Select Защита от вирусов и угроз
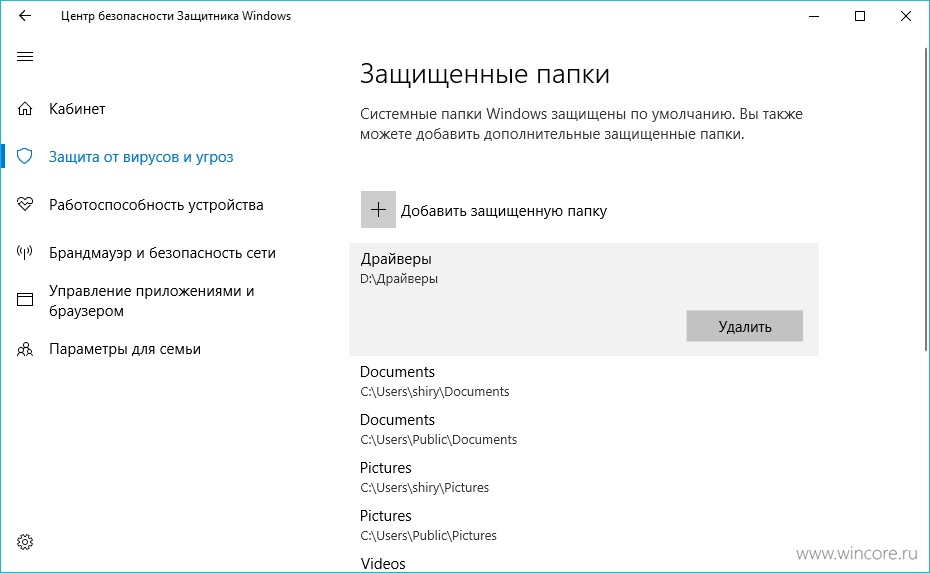The height and width of the screenshot is (573, 930). [x=141, y=157]
